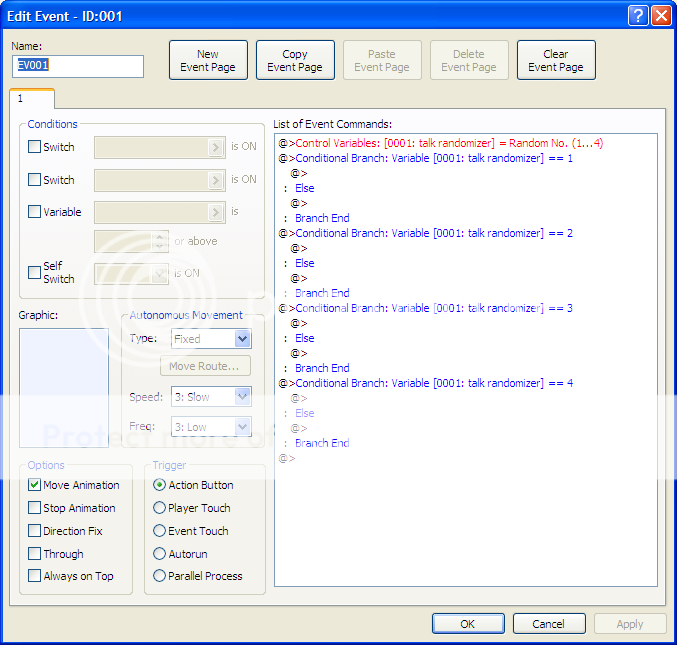Enable the Self Switch condition checkbox
The image size is (677, 645).
35,272
